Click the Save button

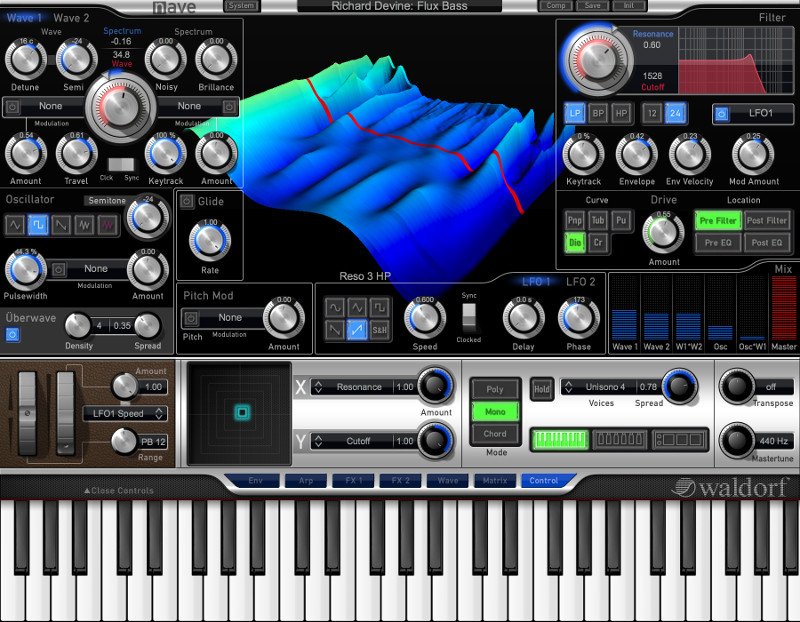click(592, 6)
